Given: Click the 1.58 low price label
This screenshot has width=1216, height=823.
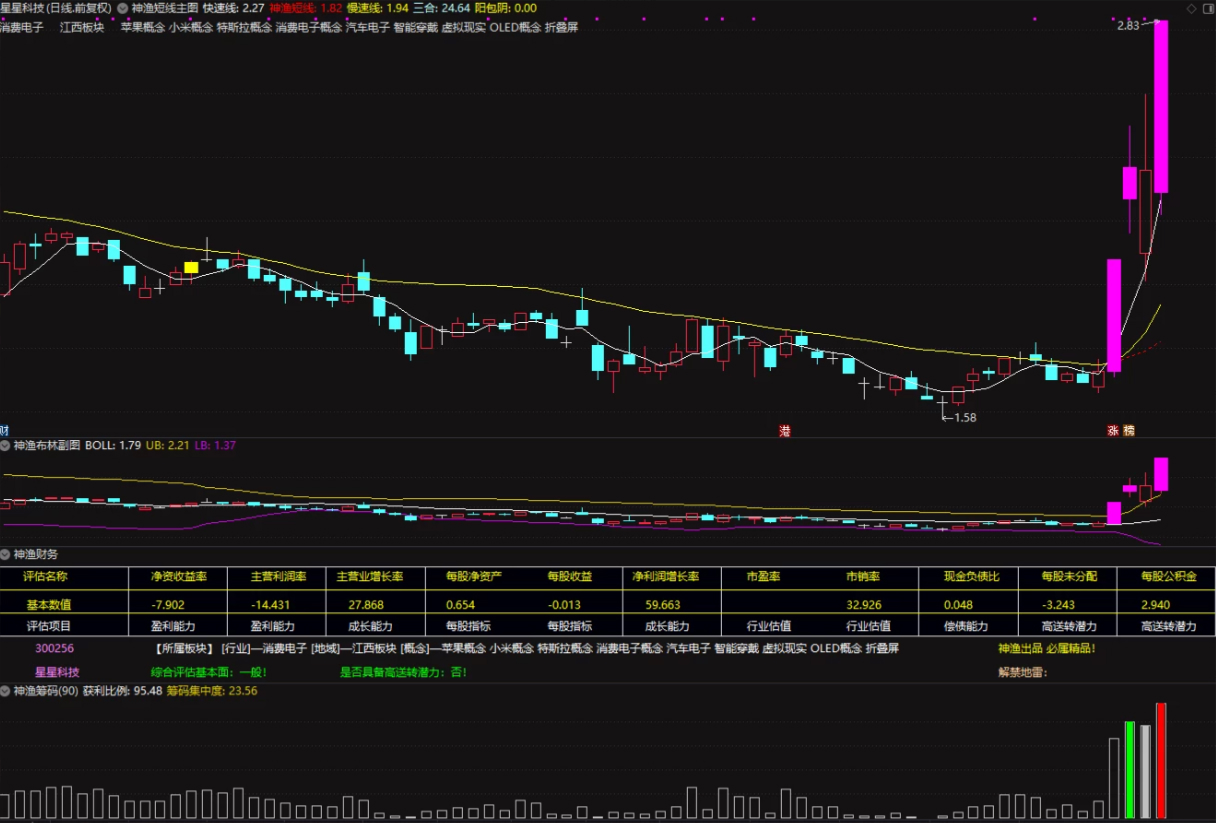Looking at the screenshot, I should click(964, 417).
